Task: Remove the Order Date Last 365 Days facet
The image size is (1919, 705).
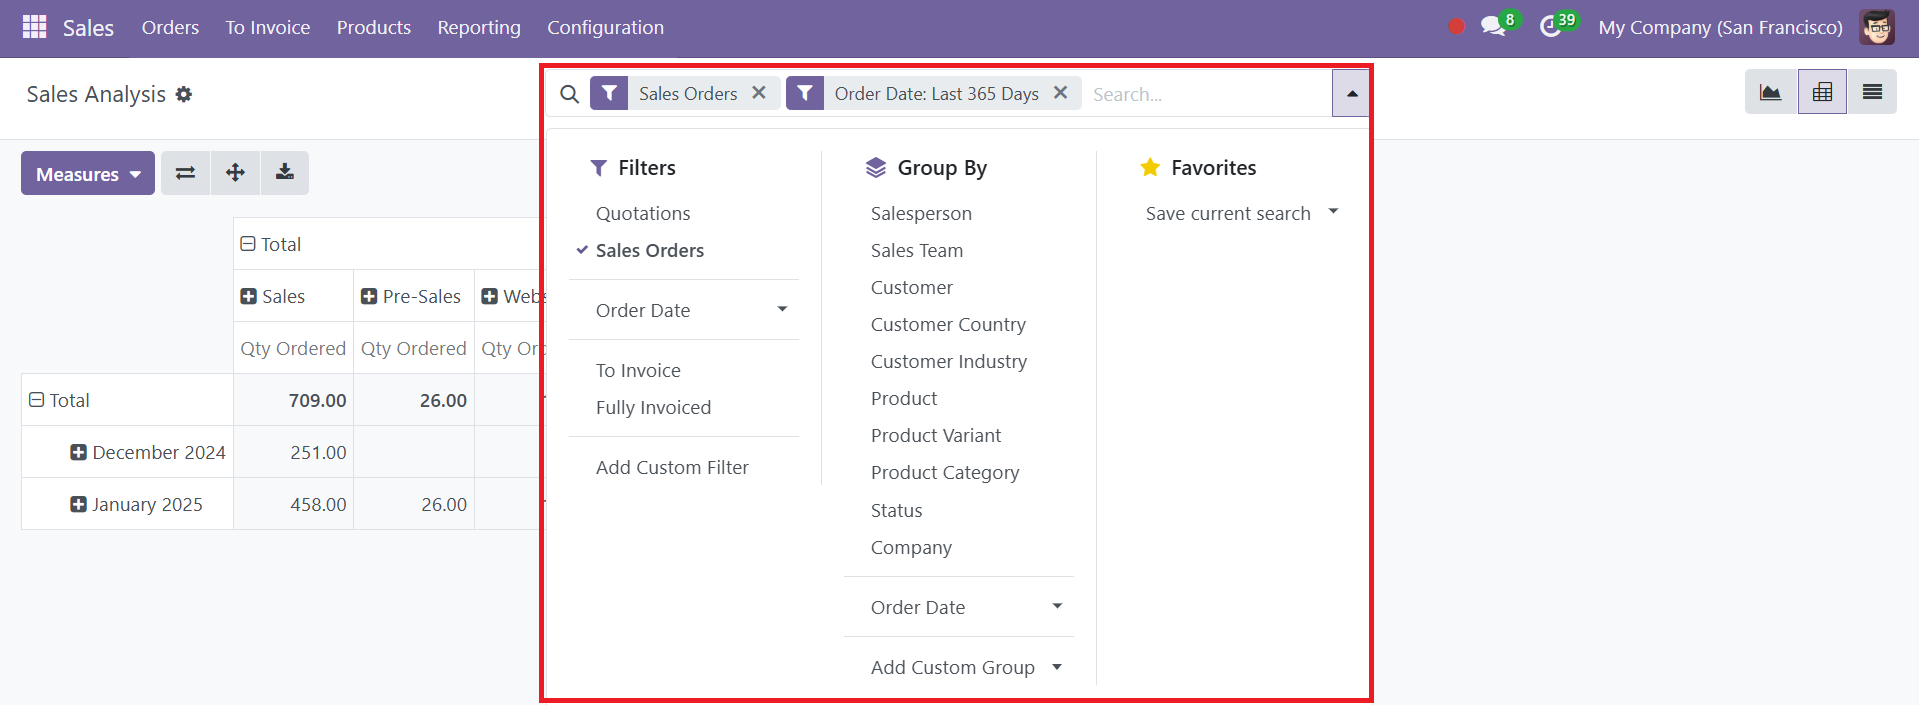Action: point(1061,93)
